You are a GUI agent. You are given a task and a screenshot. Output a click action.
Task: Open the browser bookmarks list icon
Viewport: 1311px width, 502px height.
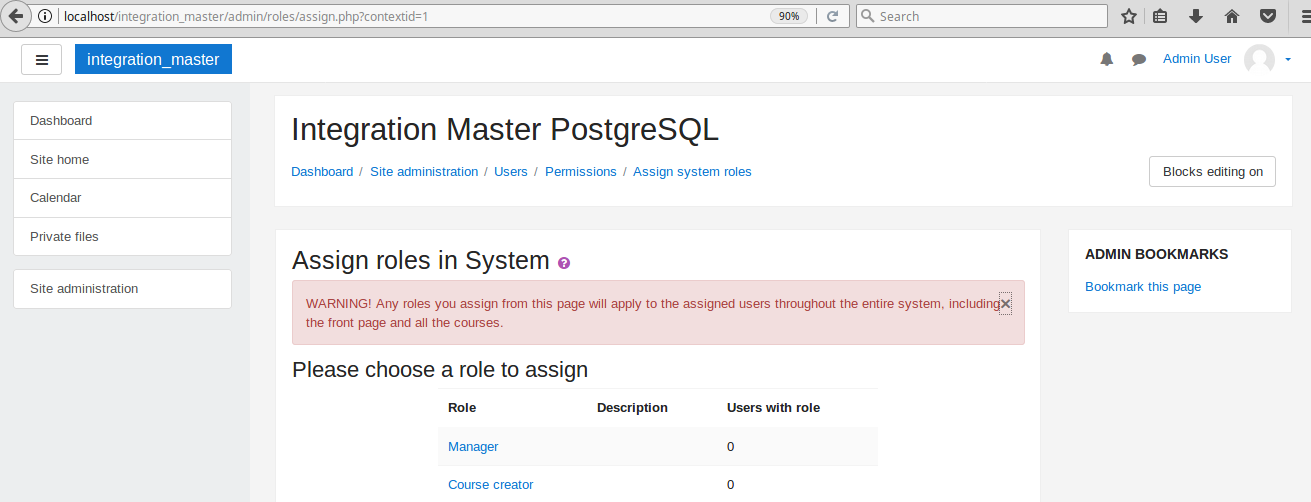click(1160, 16)
